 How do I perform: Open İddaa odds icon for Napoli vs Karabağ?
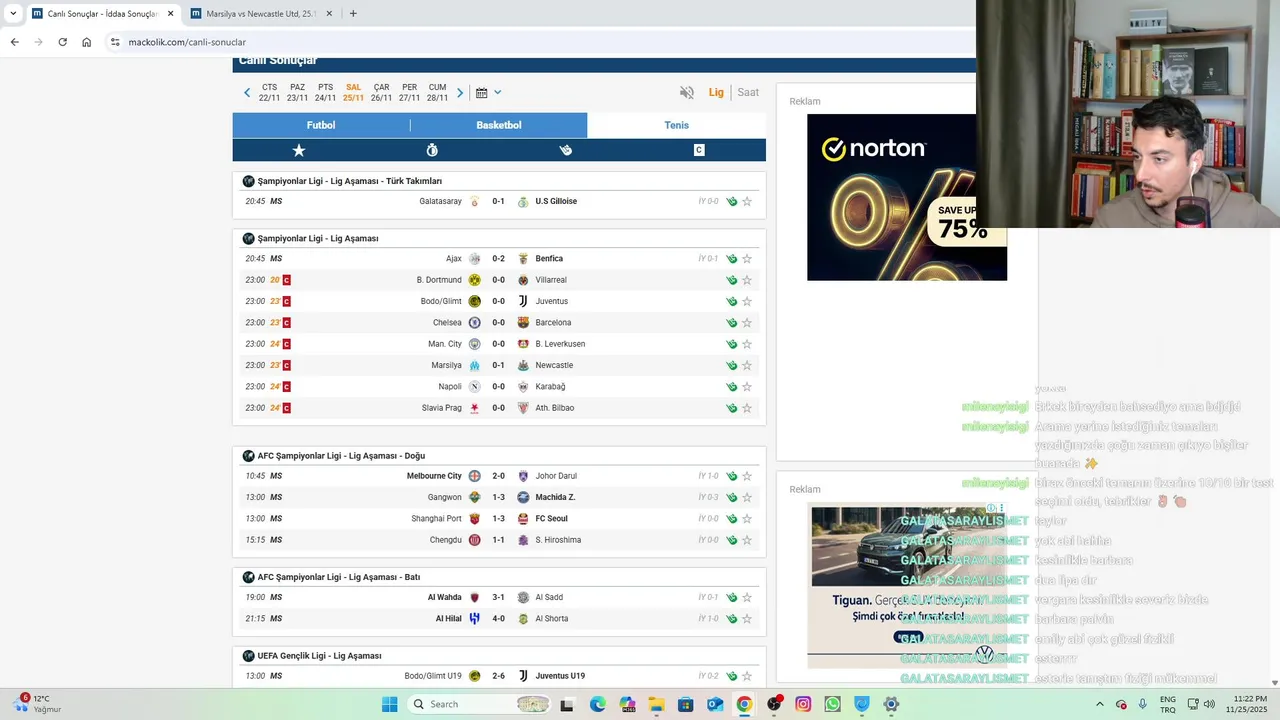pos(732,386)
